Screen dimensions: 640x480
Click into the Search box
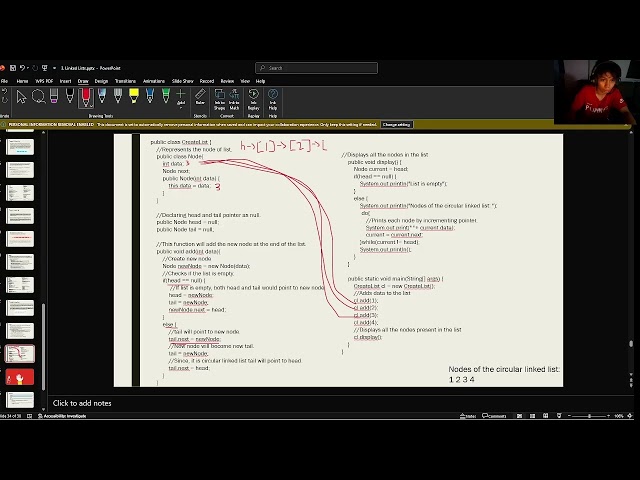tap(317, 68)
